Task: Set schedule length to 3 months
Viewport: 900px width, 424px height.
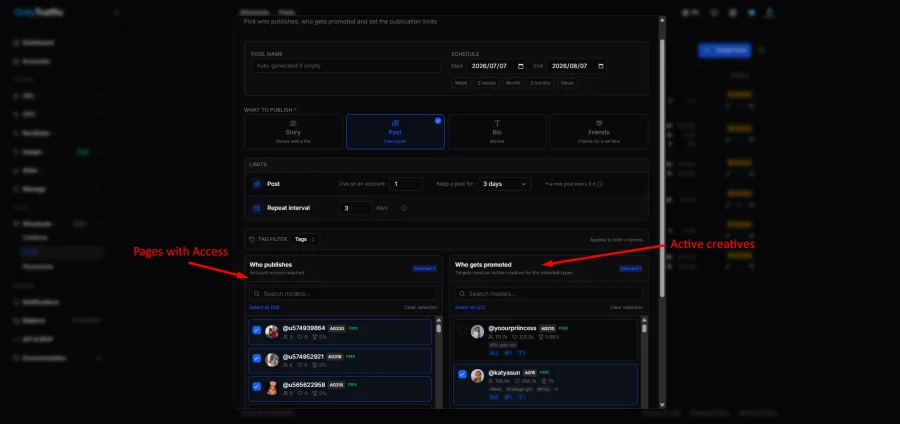Action: point(540,83)
